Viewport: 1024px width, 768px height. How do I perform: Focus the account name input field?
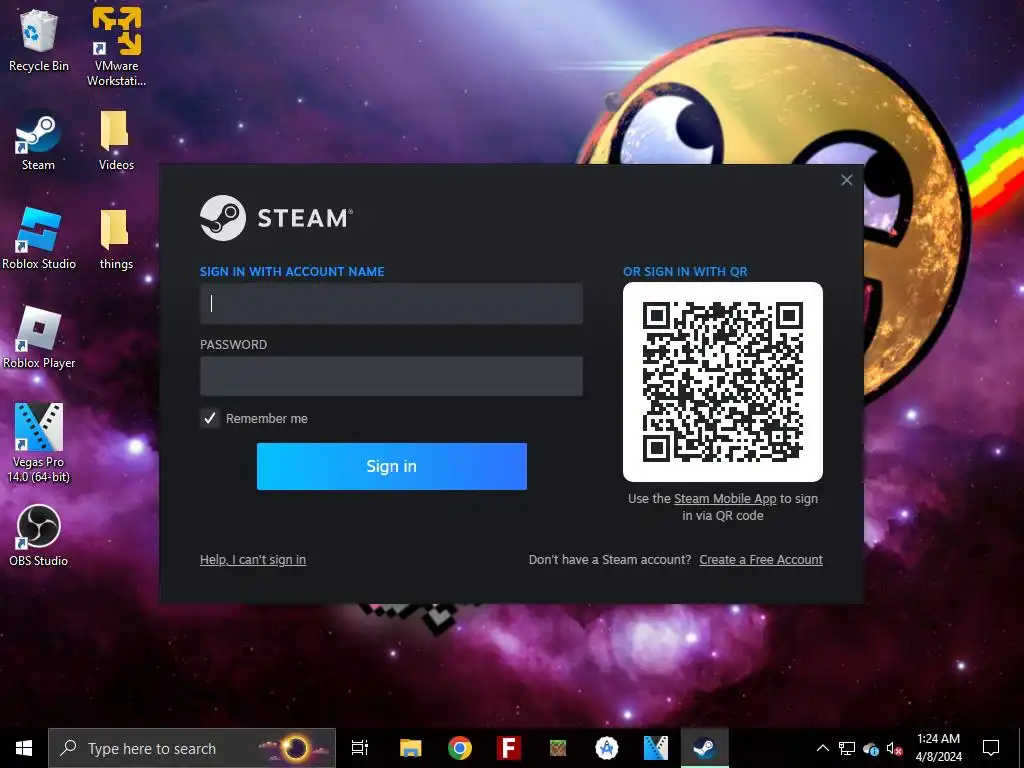click(x=391, y=304)
